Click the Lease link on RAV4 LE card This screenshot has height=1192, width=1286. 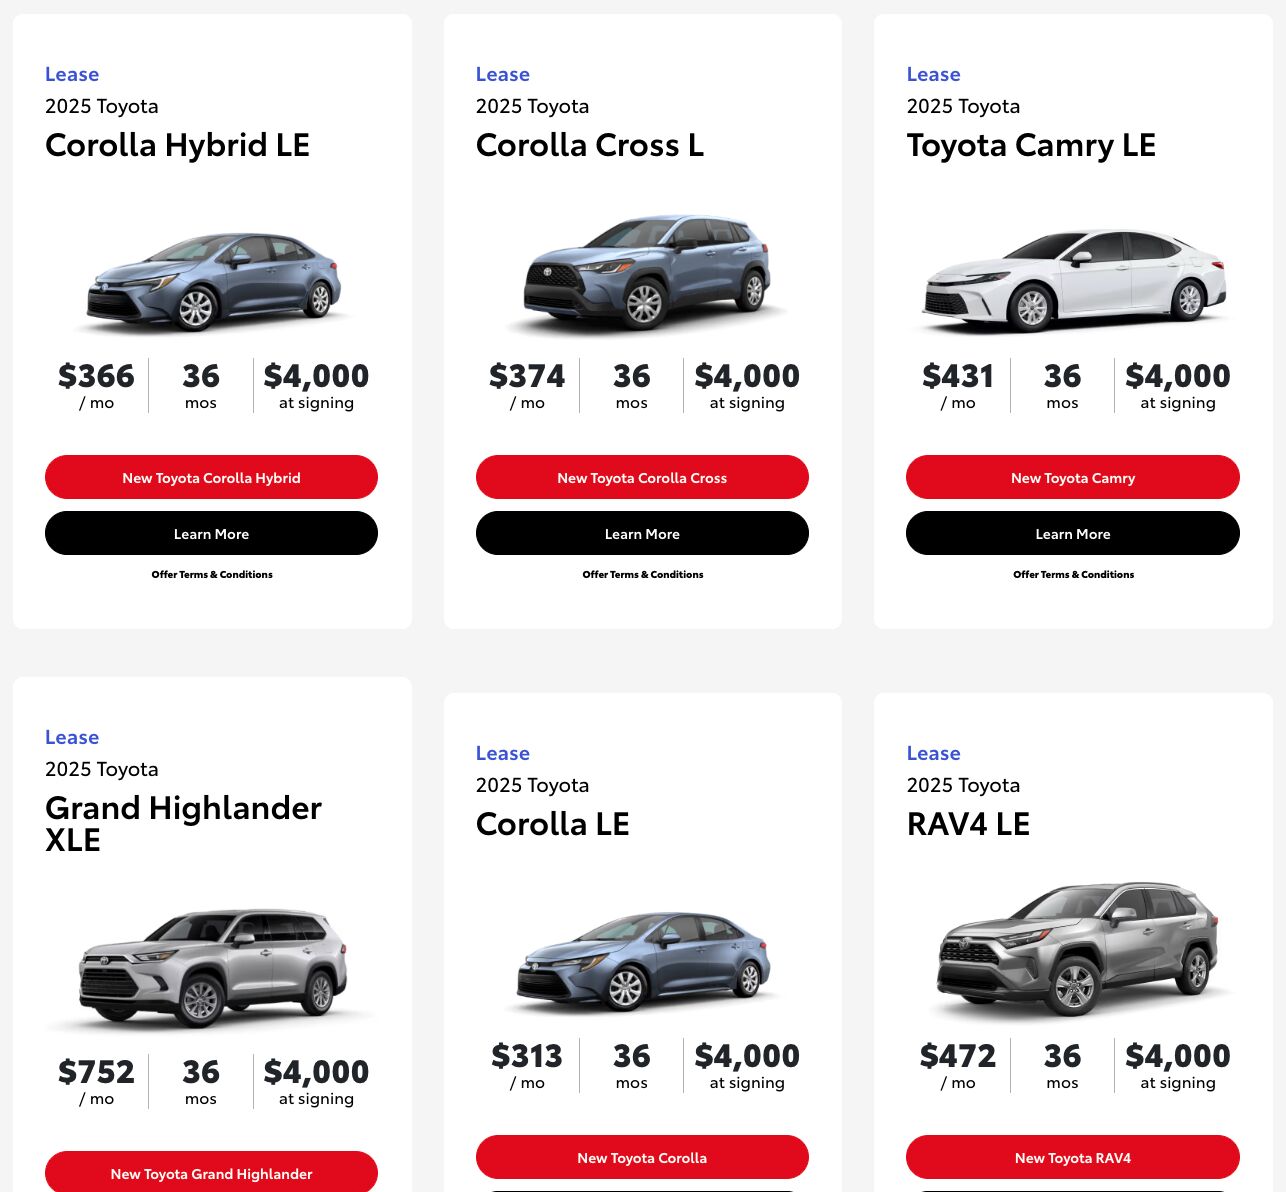click(x=933, y=752)
